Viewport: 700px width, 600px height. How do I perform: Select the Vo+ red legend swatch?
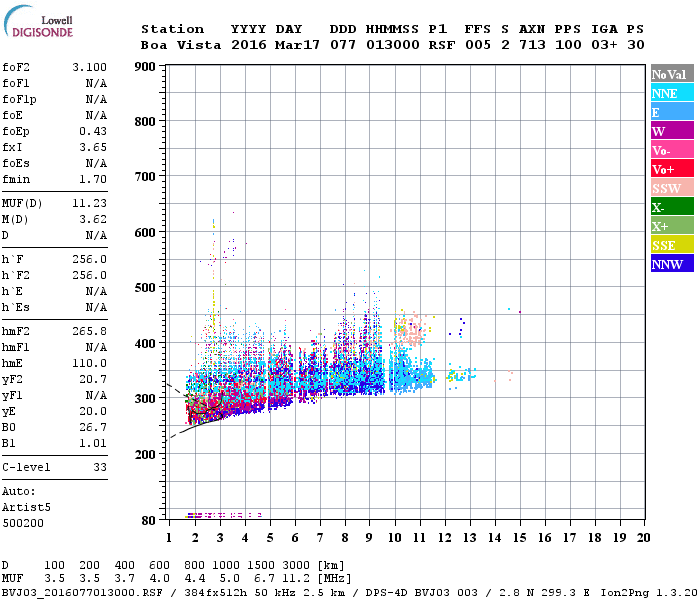coord(672,169)
